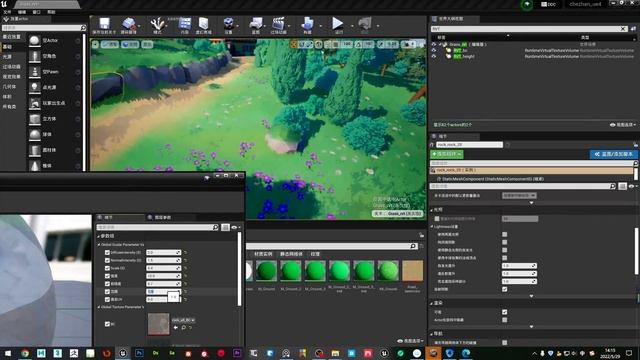
Task: Open the View Options dropdown in World Outliner
Action: pyautogui.click(x=623, y=125)
